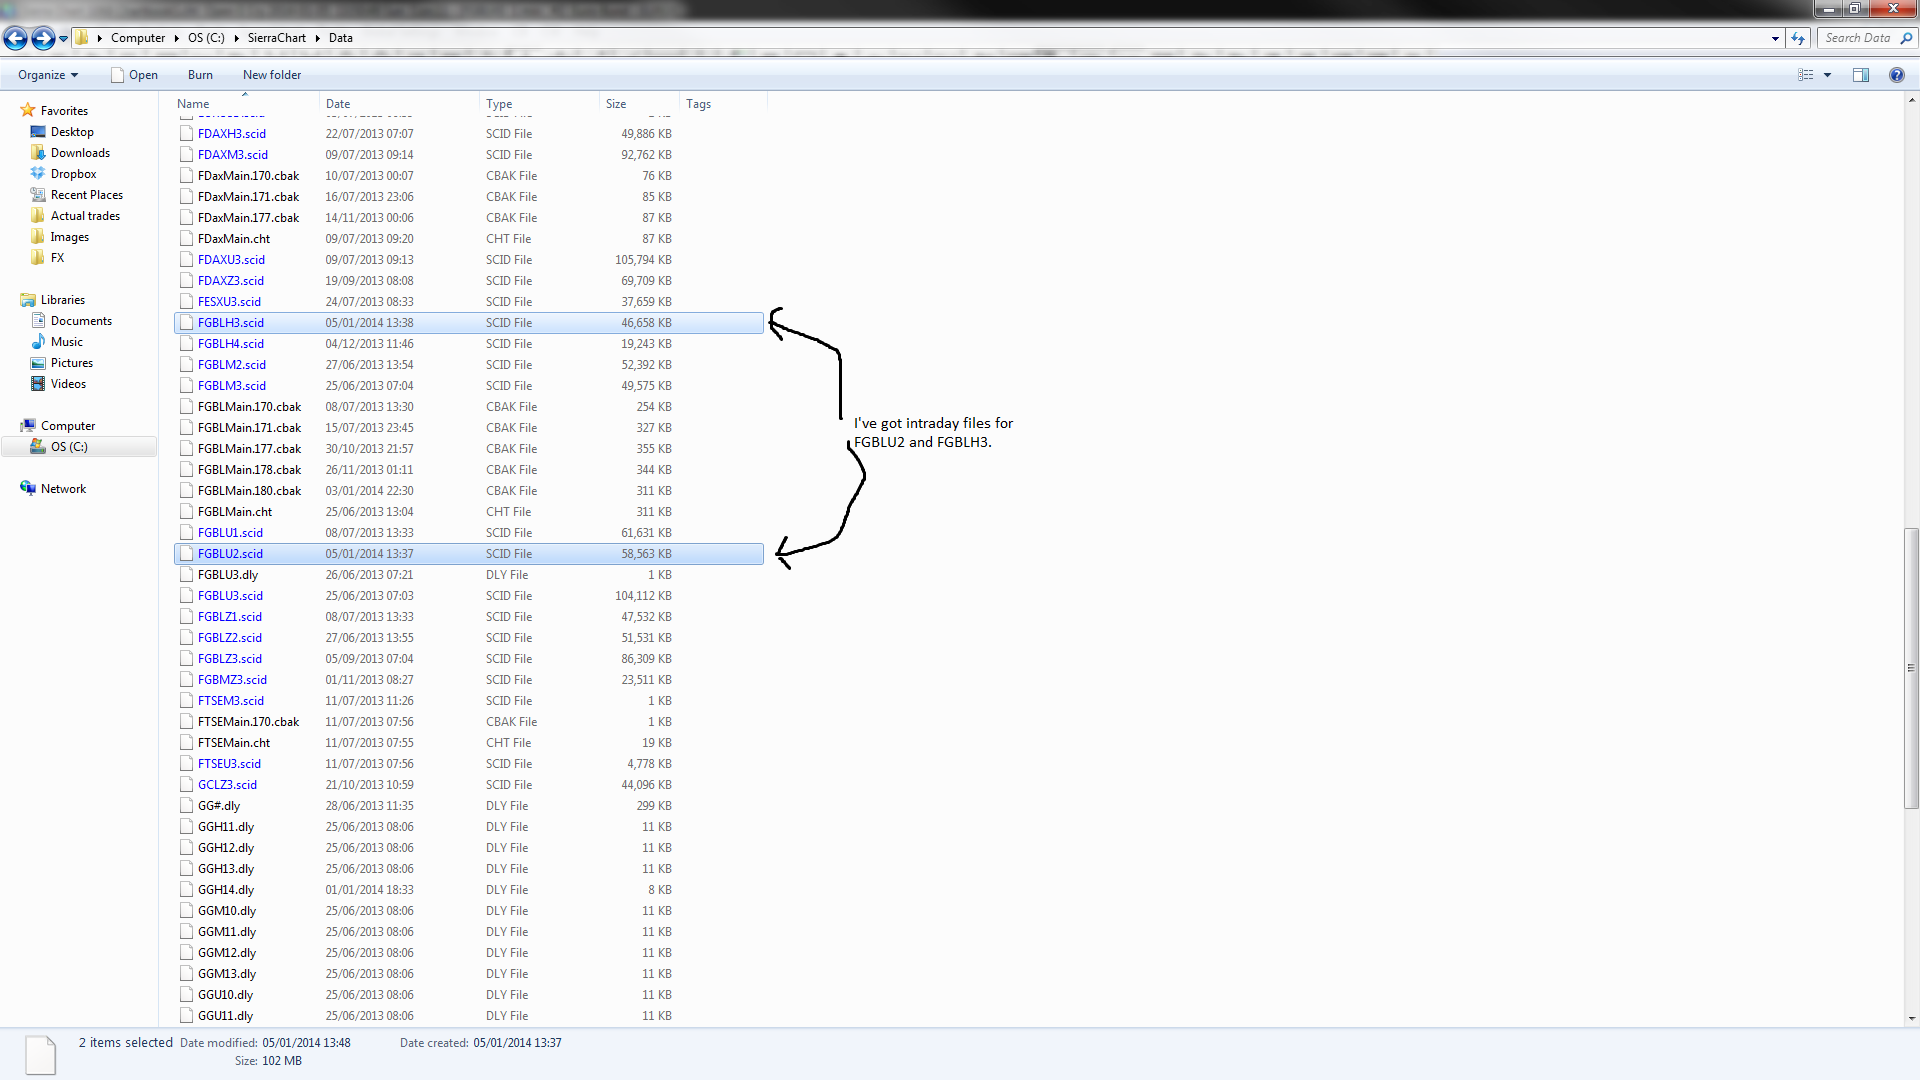Toggle the preview pane icon
1920x1080 pixels.
[x=1861, y=75]
